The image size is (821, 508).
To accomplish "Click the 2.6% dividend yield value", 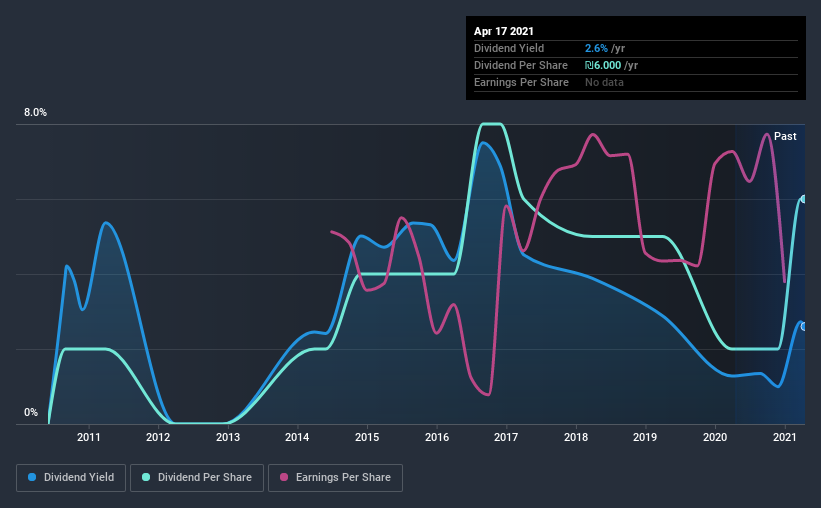I will pyautogui.click(x=596, y=48).
